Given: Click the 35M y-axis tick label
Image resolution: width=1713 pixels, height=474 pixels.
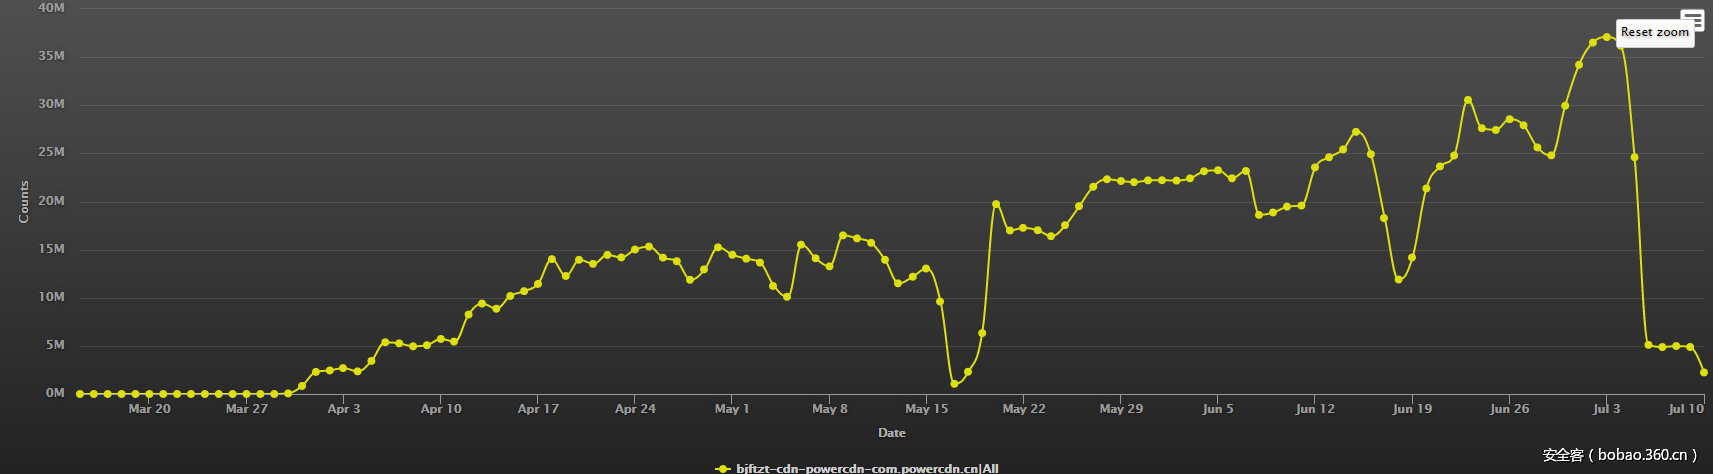Looking at the screenshot, I should [51, 56].
